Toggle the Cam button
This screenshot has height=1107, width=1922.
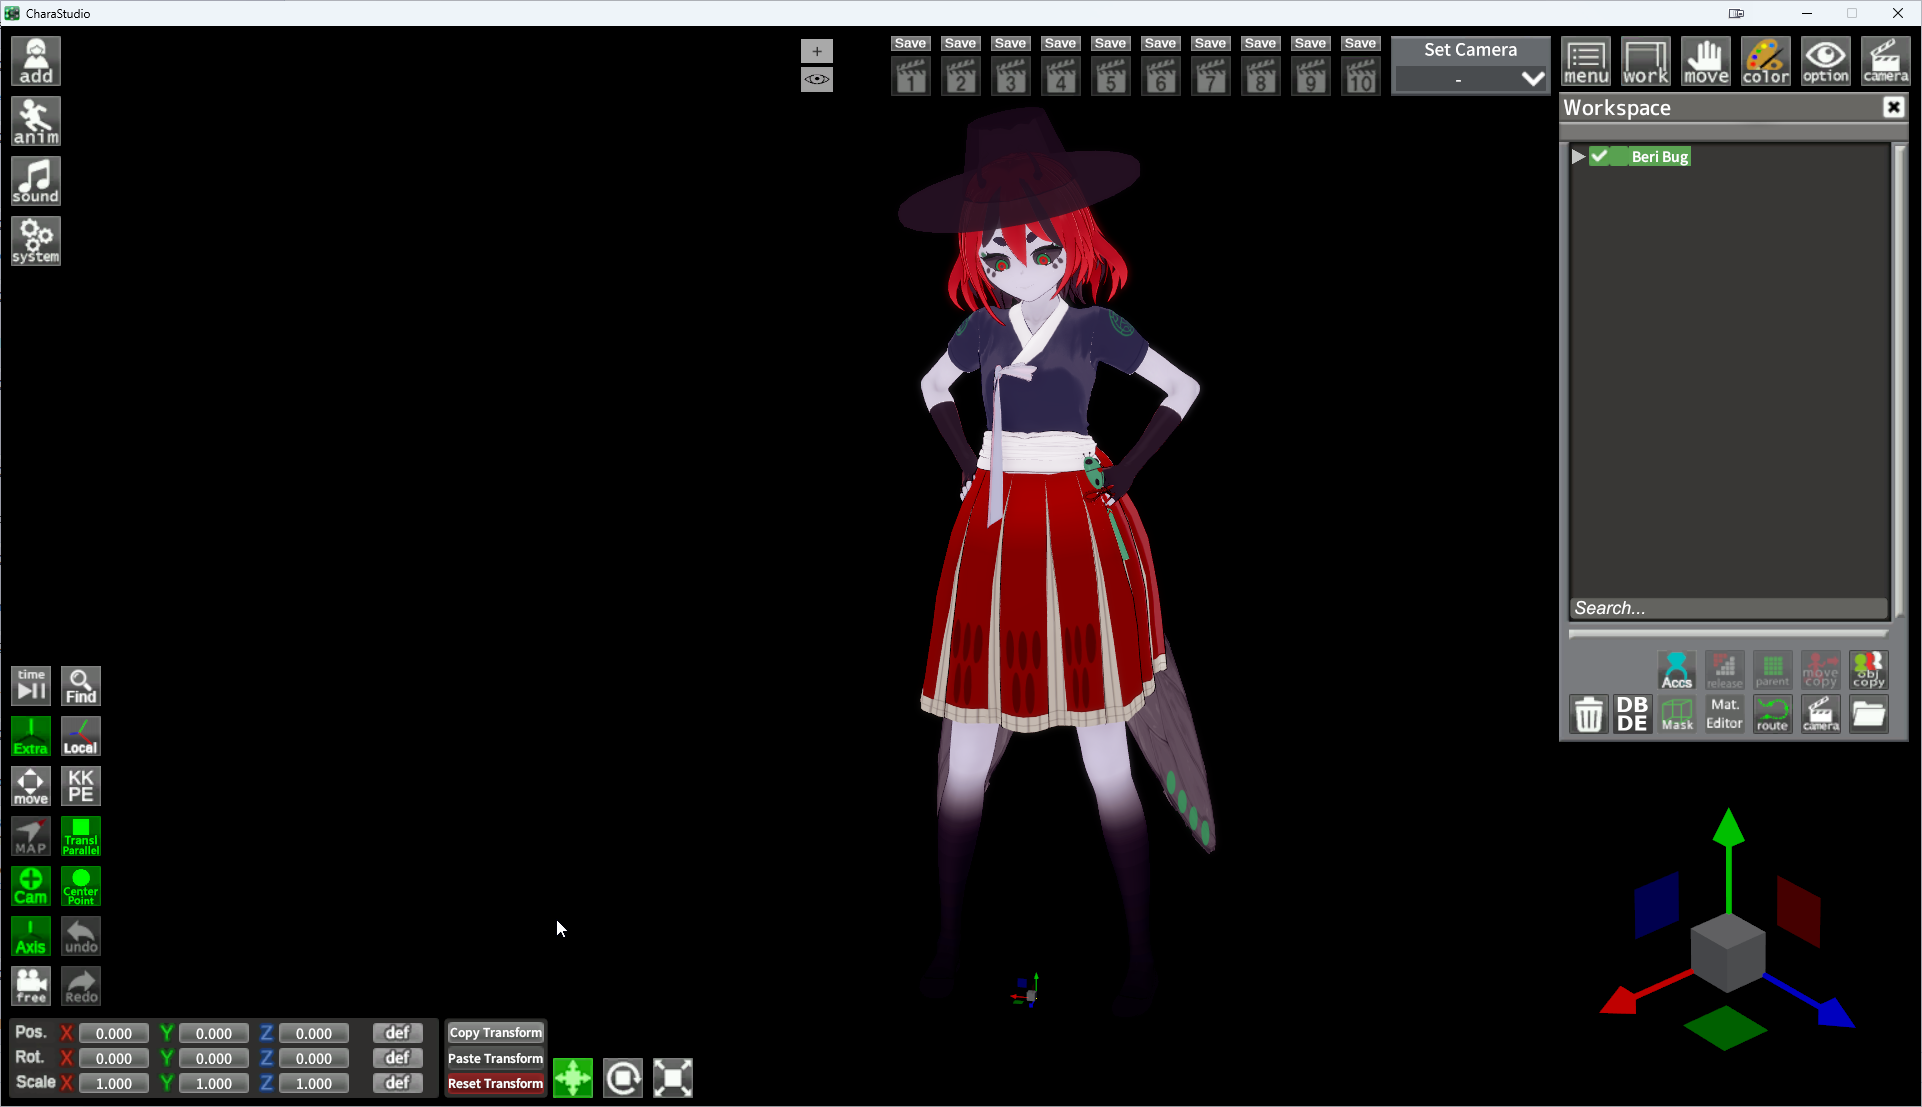(x=31, y=886)
